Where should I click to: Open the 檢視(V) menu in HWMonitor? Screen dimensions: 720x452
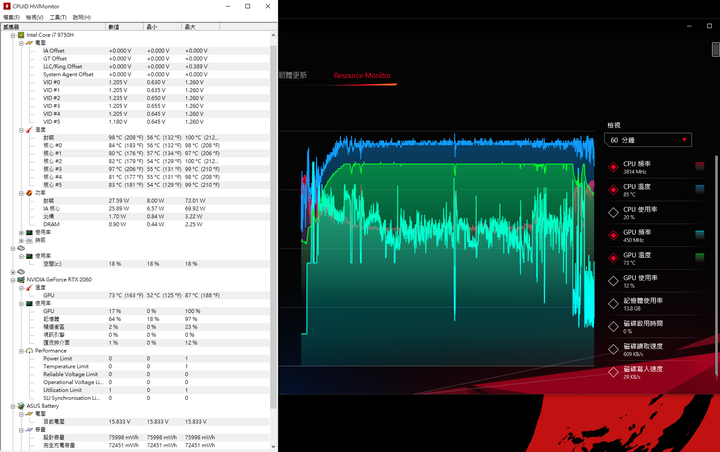(x=34, y=17)
